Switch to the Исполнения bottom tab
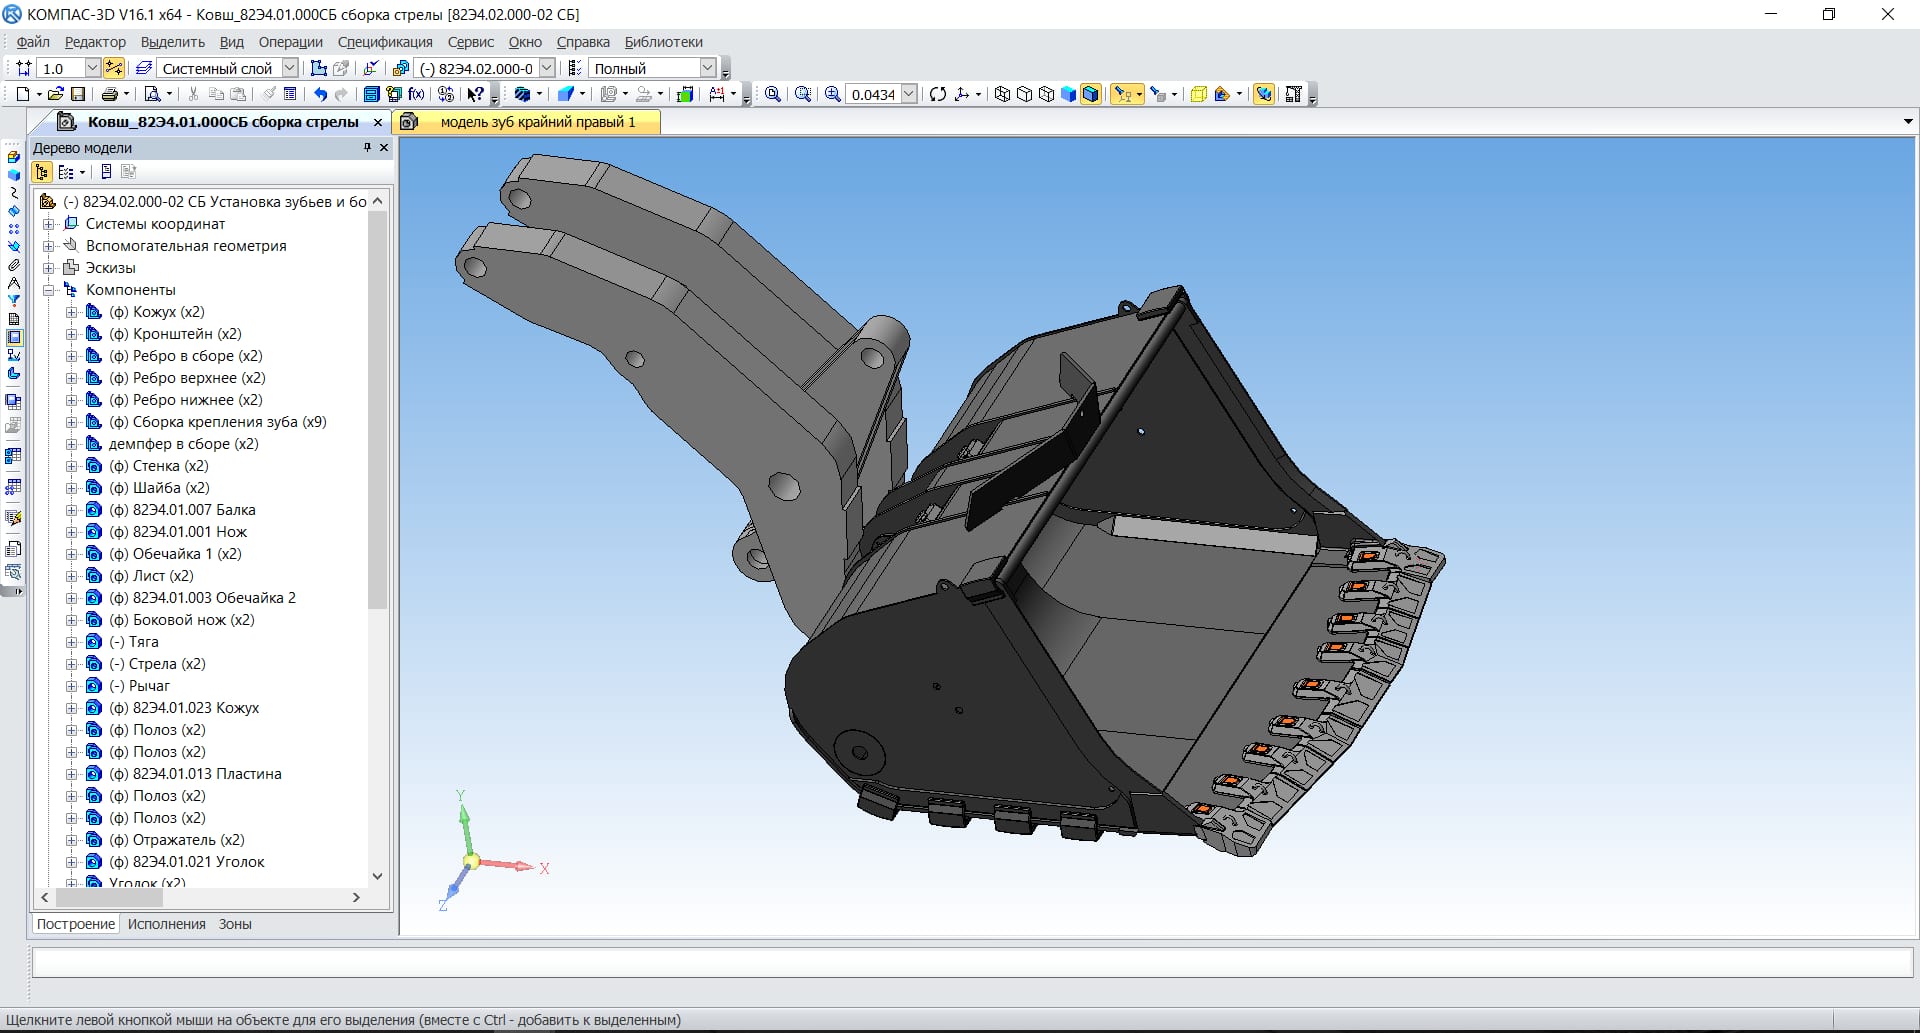Image resolution: width=1920 pixels, height=1033 pixels. (x=166, y=924)
